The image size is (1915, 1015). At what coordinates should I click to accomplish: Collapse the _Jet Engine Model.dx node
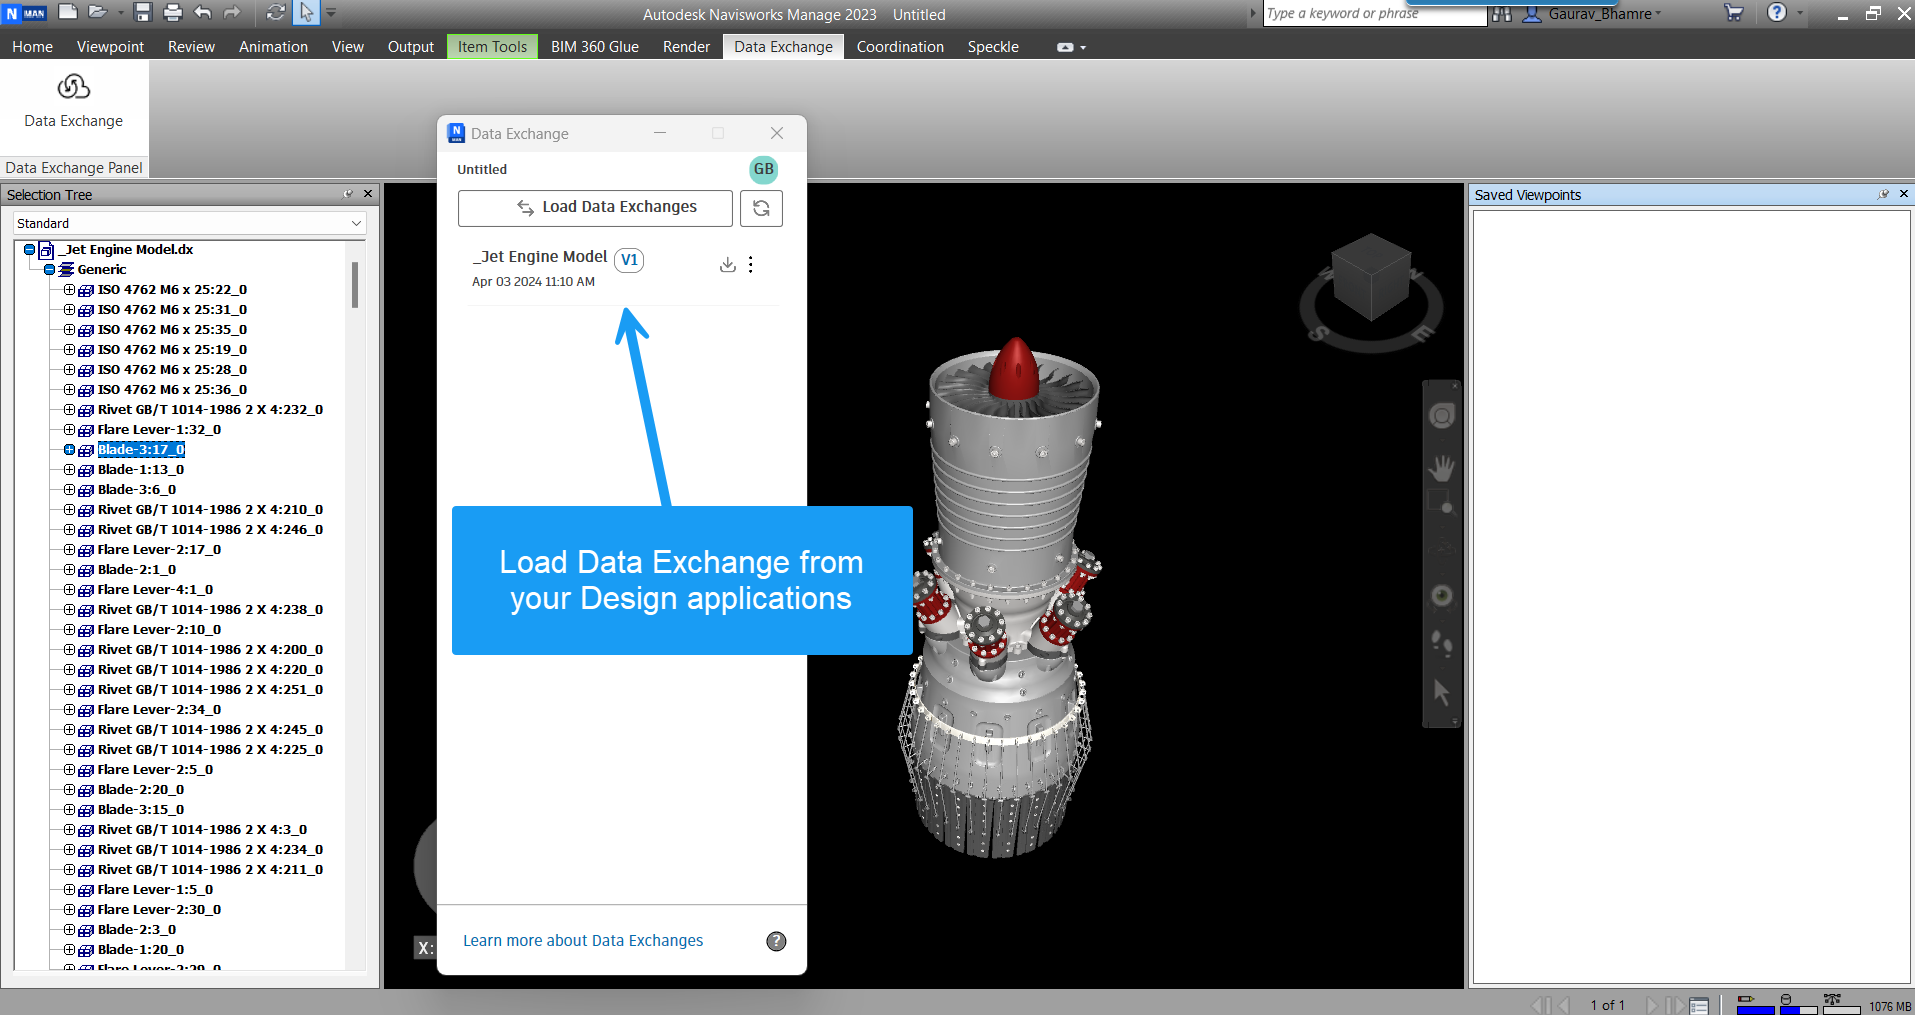click(x=29, y=250)
